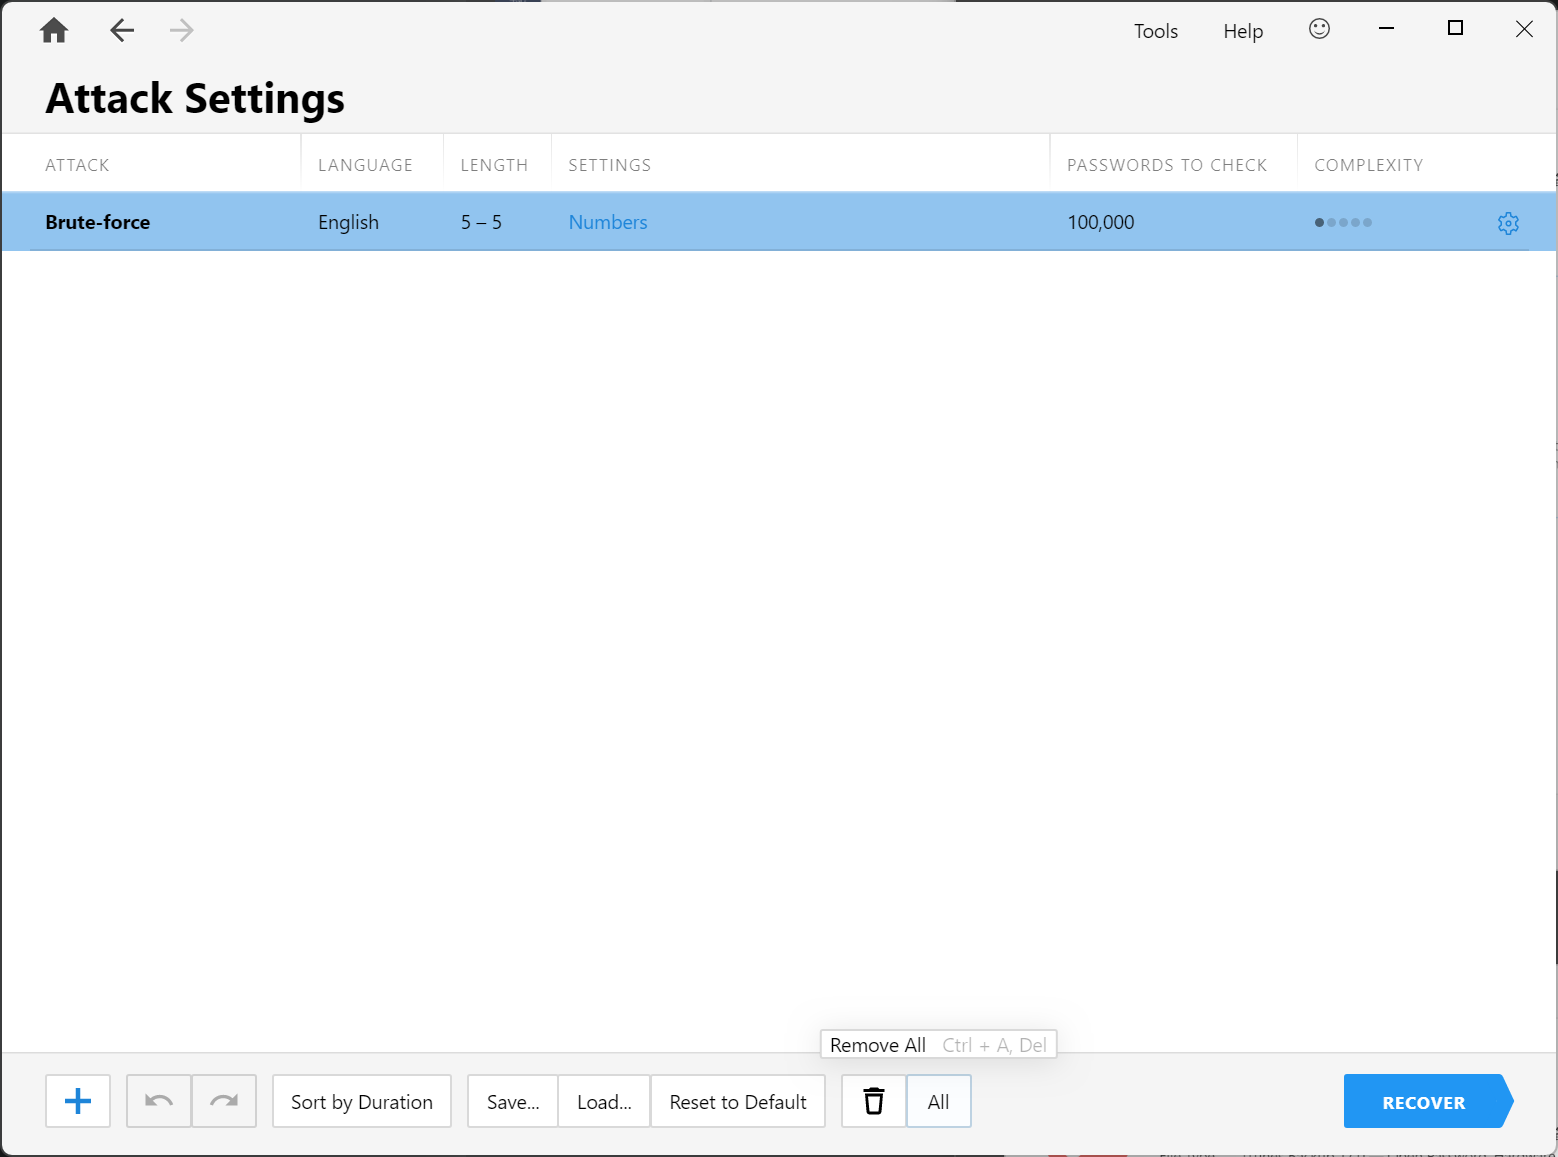This screenshot has height=1157, width=1558.
Task: Add a new attack with plus button
Action: (78, 1101)
